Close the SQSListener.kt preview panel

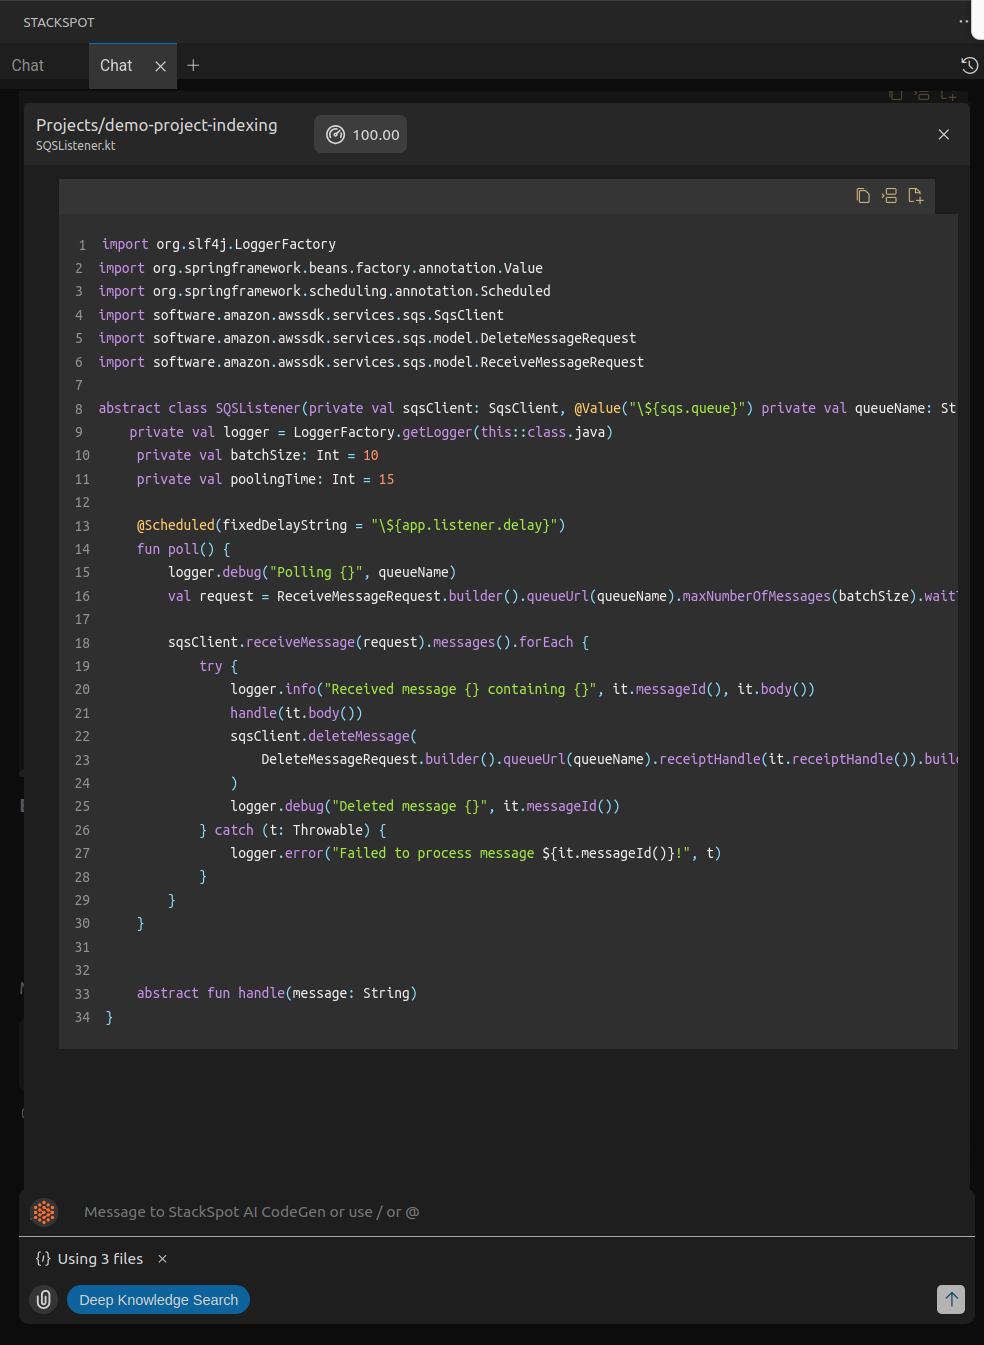(943, 134)
